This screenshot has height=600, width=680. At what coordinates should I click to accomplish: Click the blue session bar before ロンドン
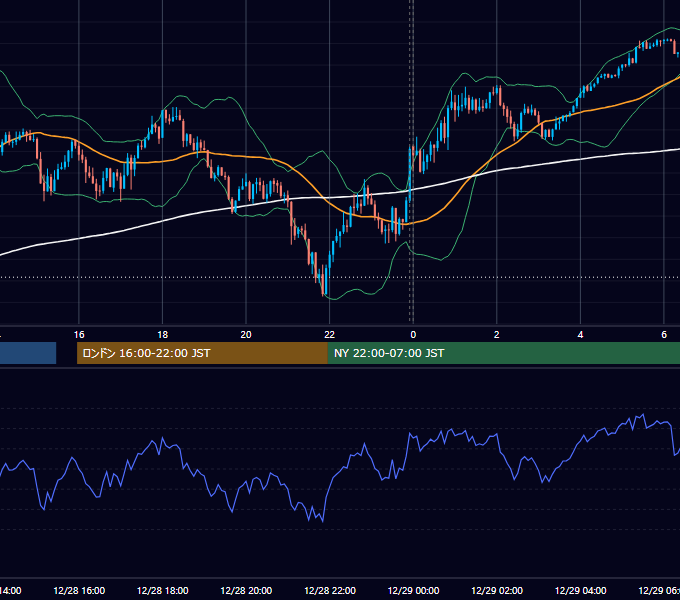click(x=28, y=353)
